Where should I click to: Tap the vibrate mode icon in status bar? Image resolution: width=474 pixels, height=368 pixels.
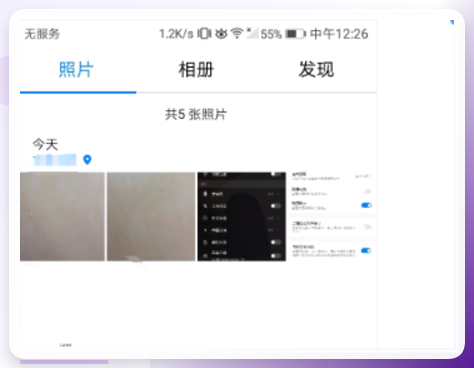pos(204,34)
